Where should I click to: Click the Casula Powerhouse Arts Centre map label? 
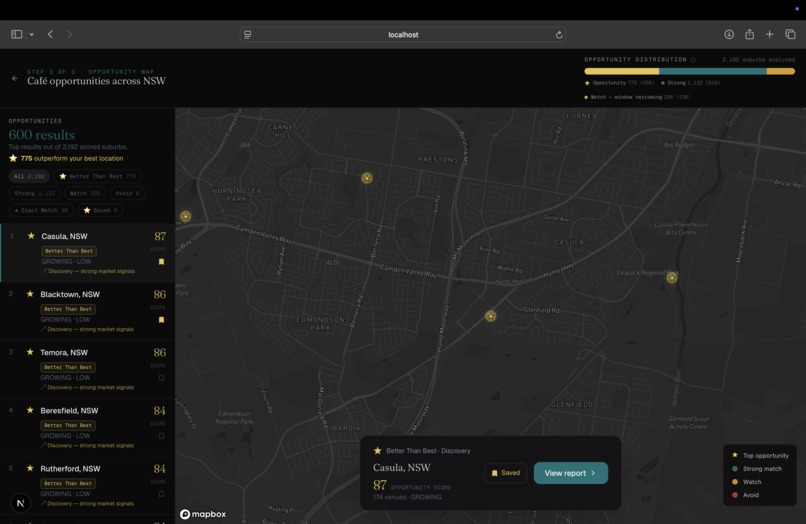[x=681, y=228]
